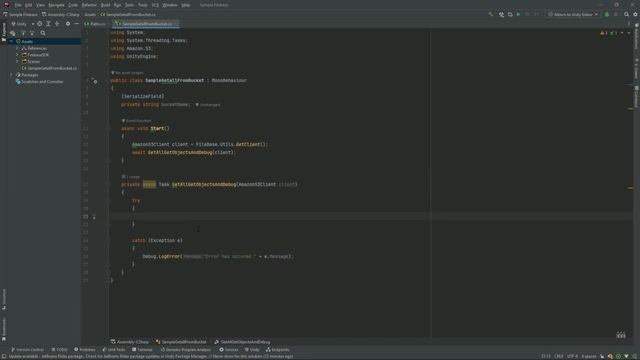Viewport: 640px width, 360px height.
Task: Click Assembly-CSharp in bottom breadcrumb bar
Action: point(130,342)
